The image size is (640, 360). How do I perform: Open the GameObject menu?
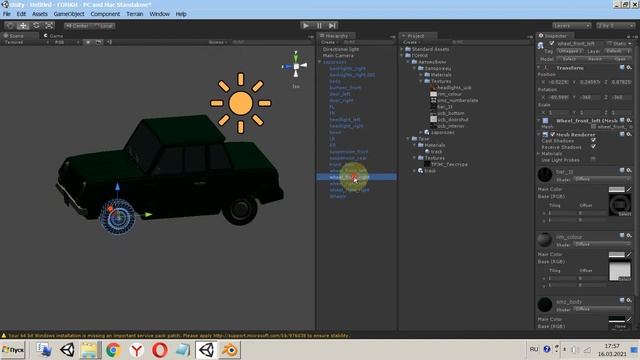(x=69, y=14)
